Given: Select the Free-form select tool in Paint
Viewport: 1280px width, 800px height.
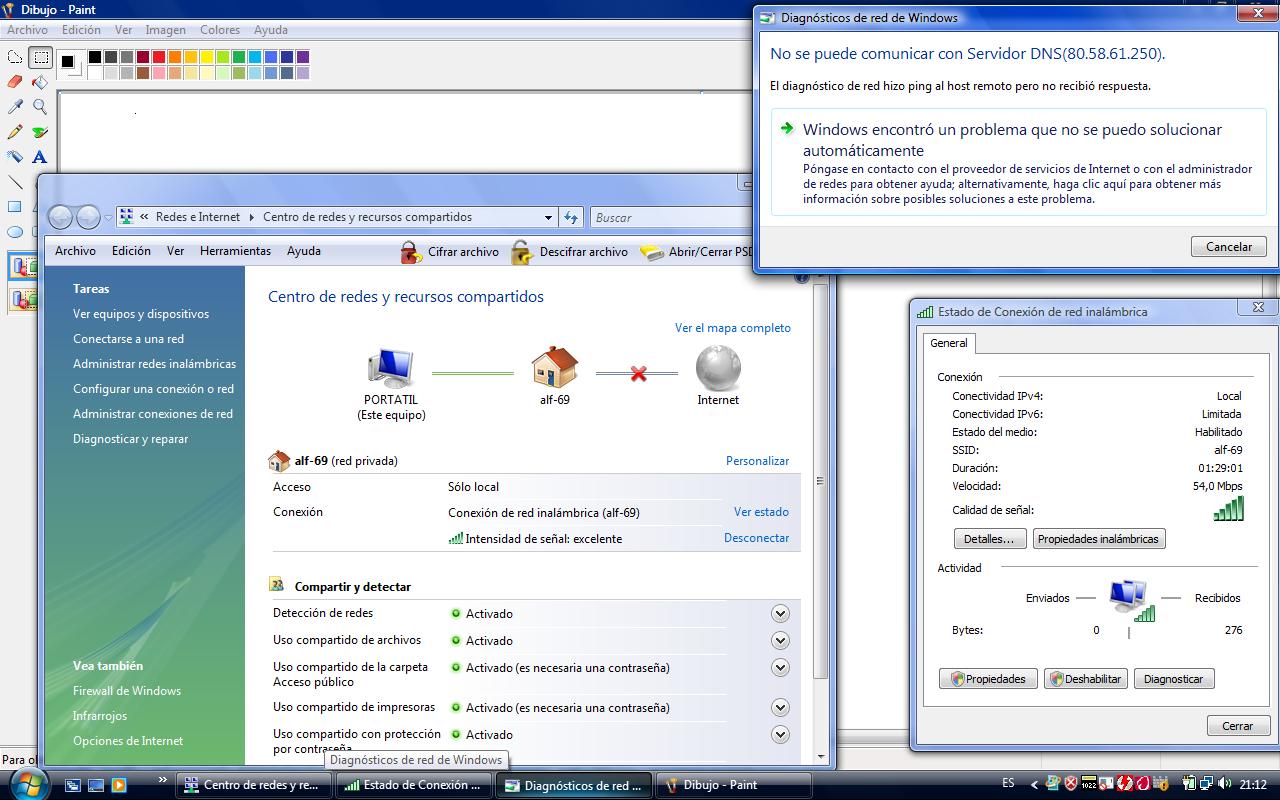Looking at the screenshot, I should pyautogui.click(x=15, y=57).
